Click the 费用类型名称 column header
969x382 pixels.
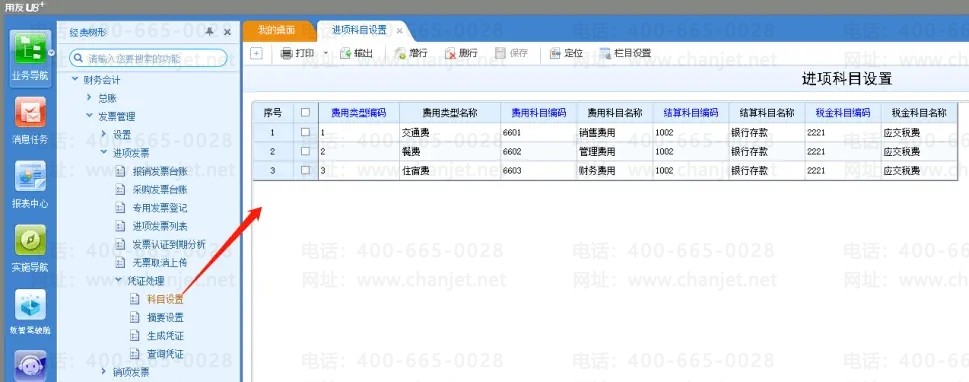450,112
